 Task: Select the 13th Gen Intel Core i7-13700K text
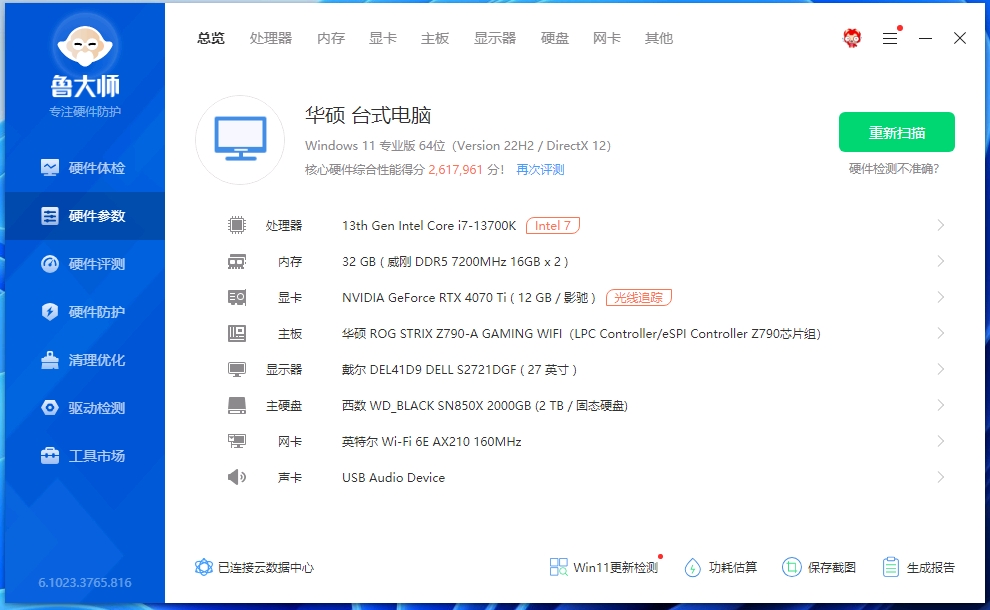(x=429, y=225)
